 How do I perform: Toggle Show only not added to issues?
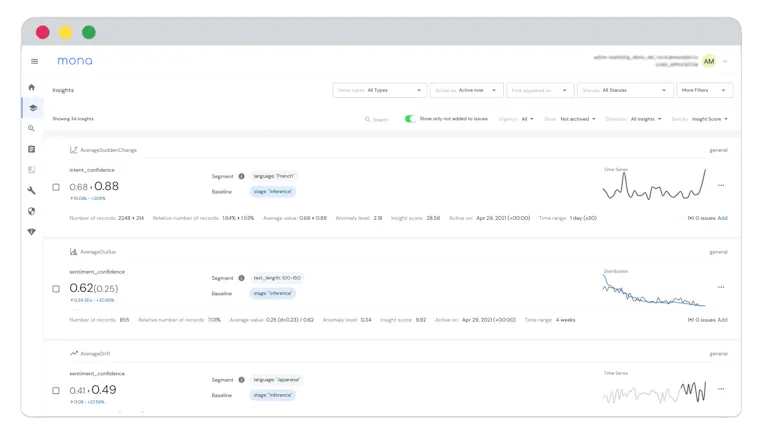[x=410, y=119]
